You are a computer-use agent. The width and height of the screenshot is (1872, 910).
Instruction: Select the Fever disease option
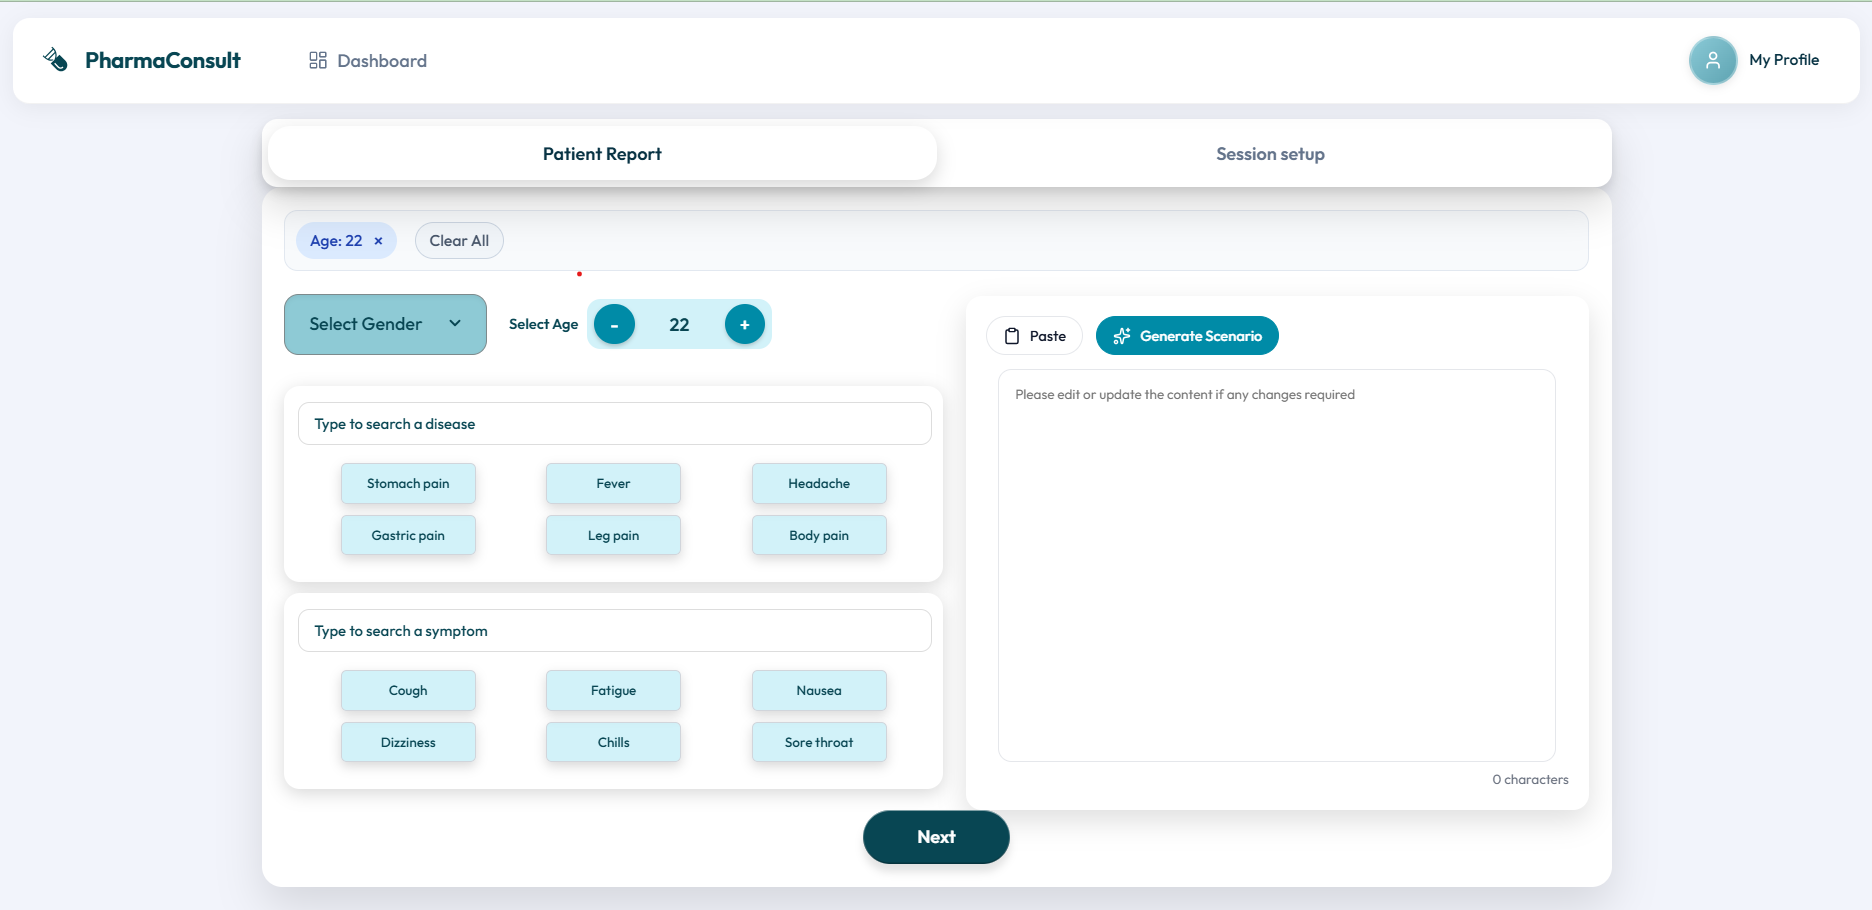[x=612, y=483]
